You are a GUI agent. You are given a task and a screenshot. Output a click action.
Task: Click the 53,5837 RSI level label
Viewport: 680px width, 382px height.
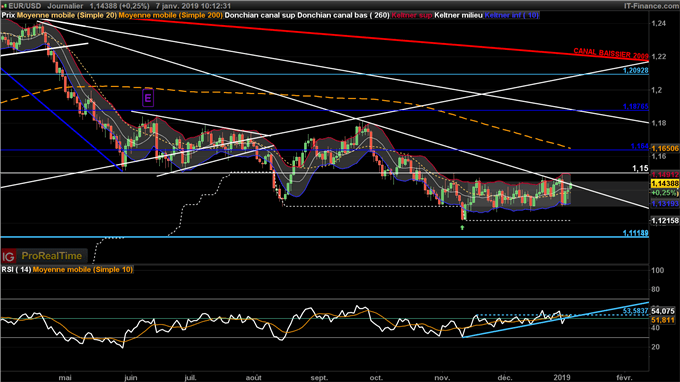click(x=636, y=311)
